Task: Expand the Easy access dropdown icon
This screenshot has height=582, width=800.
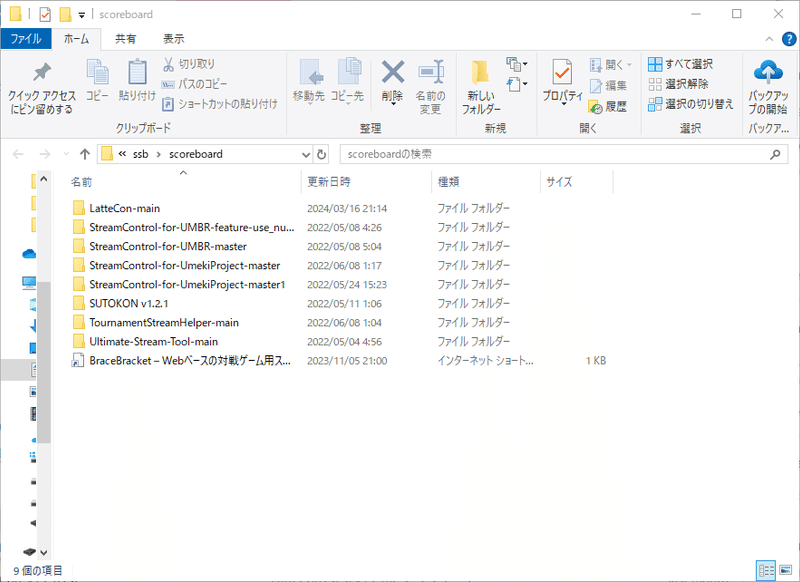Action: pos(516,84)
